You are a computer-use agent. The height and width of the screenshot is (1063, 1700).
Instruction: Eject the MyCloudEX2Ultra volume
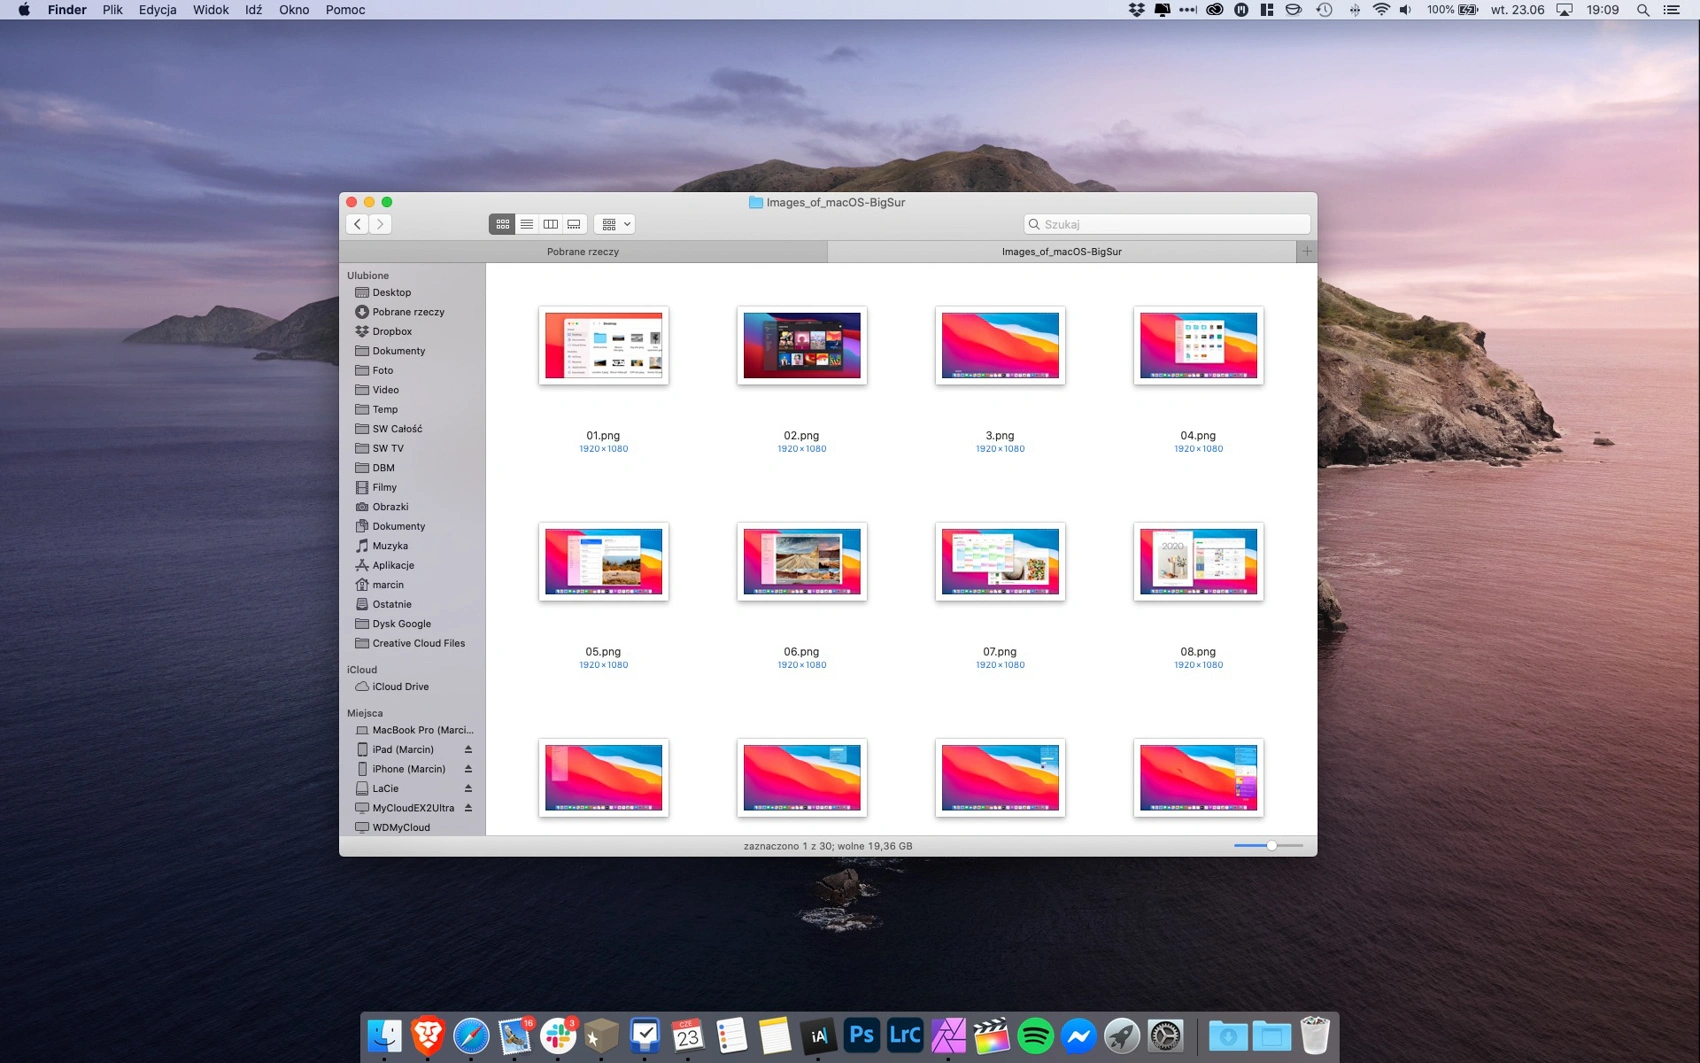468,808
